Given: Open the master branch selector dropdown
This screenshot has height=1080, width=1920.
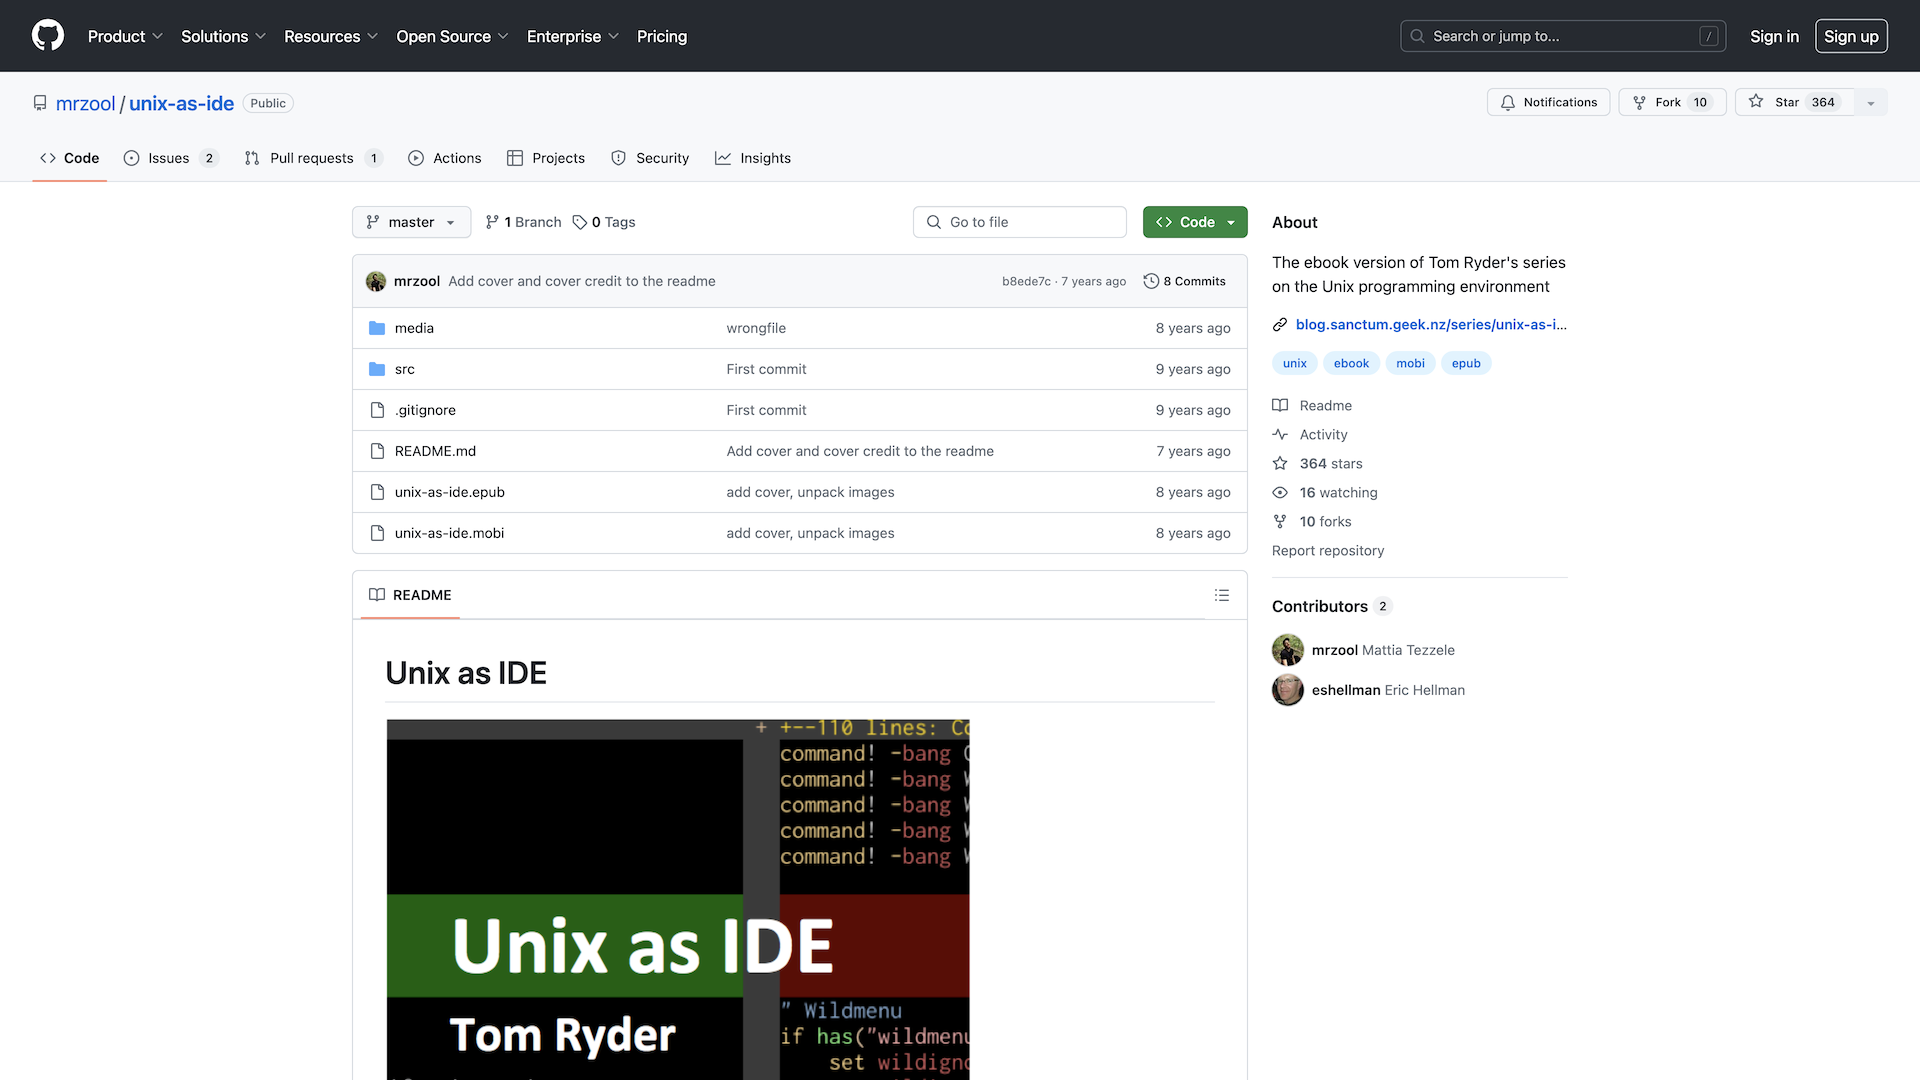Looking at the screenshot, I should click(x=411, y=222).
